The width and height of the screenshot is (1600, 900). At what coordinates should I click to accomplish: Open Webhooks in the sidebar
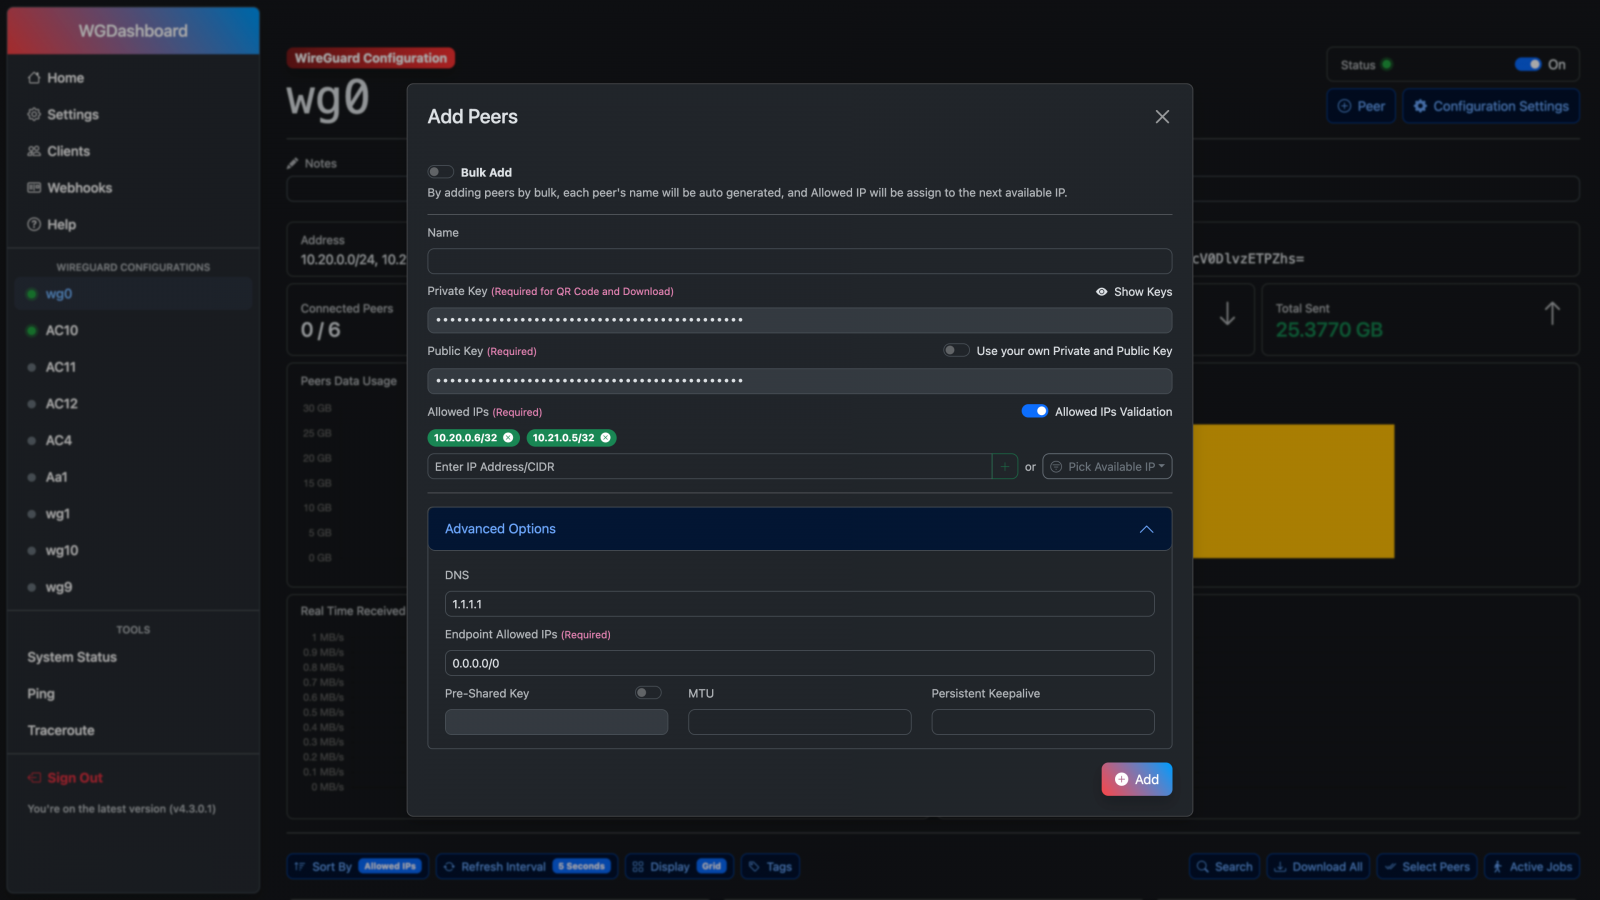(79, 188)
